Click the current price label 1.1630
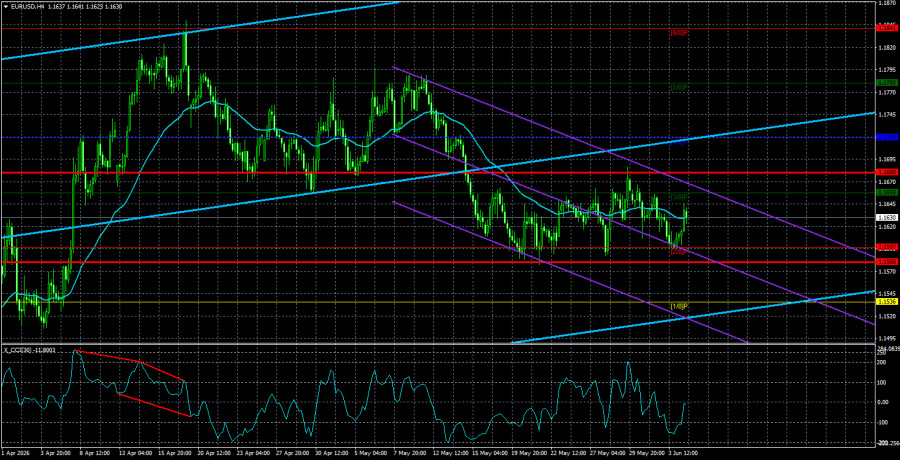 click(x=885, y=218)
